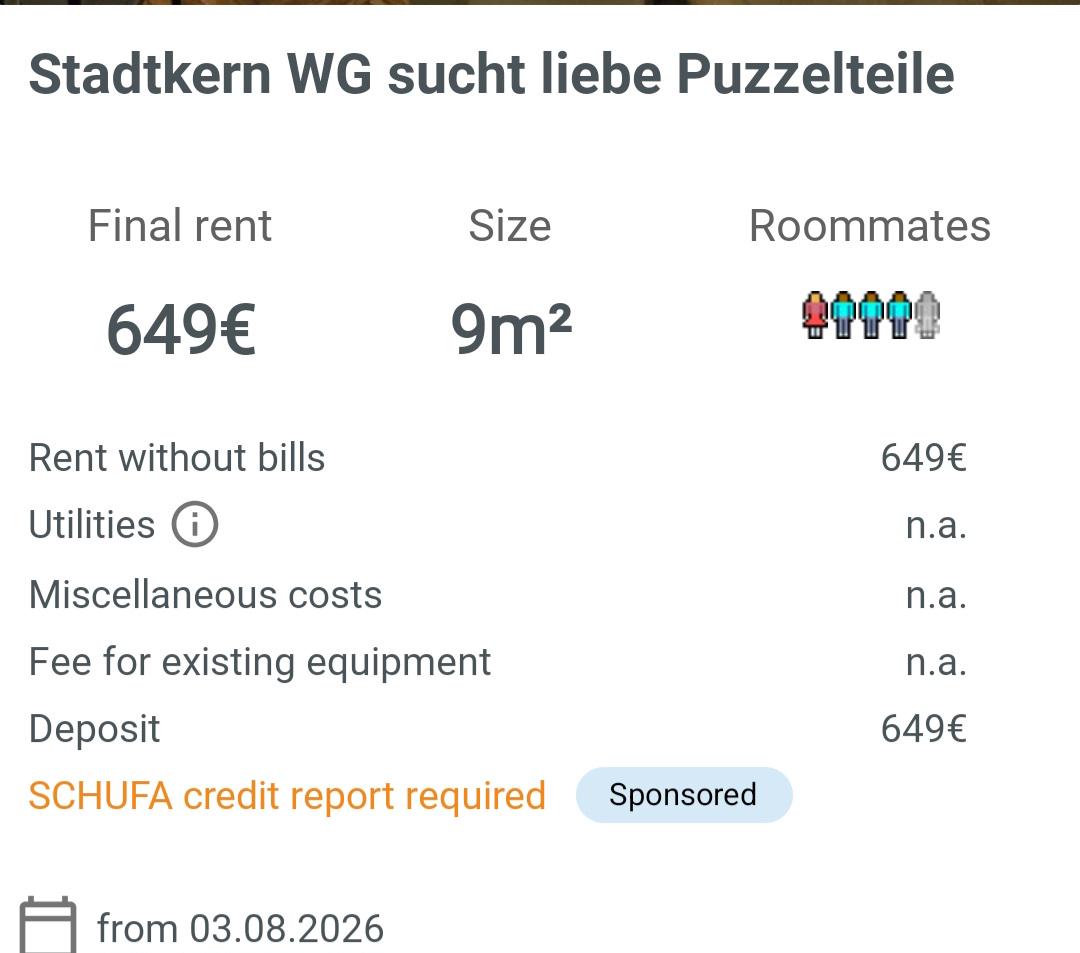Tap the Sponsored badge
This screenshot has height=953, width=1080.
pyautogui.click(x=684, y=795)
